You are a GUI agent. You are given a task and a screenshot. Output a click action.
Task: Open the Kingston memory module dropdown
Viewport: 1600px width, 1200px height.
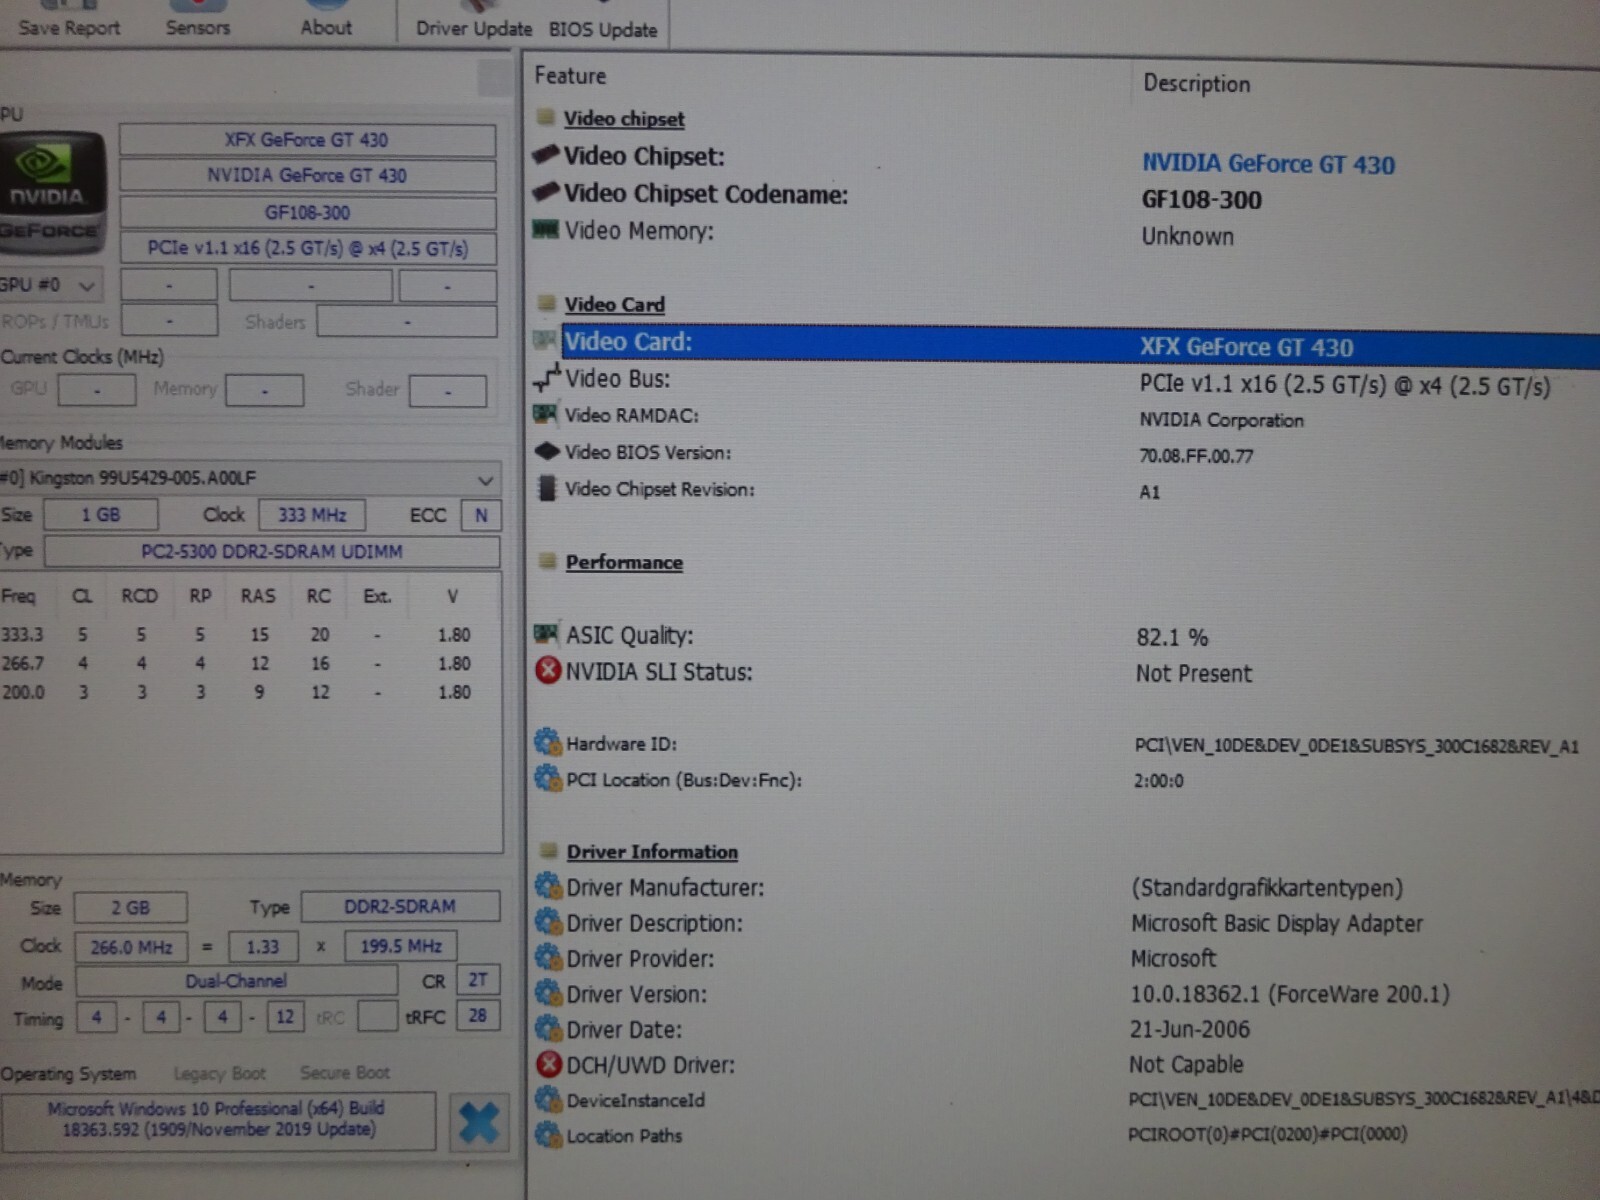pos(250,478)
